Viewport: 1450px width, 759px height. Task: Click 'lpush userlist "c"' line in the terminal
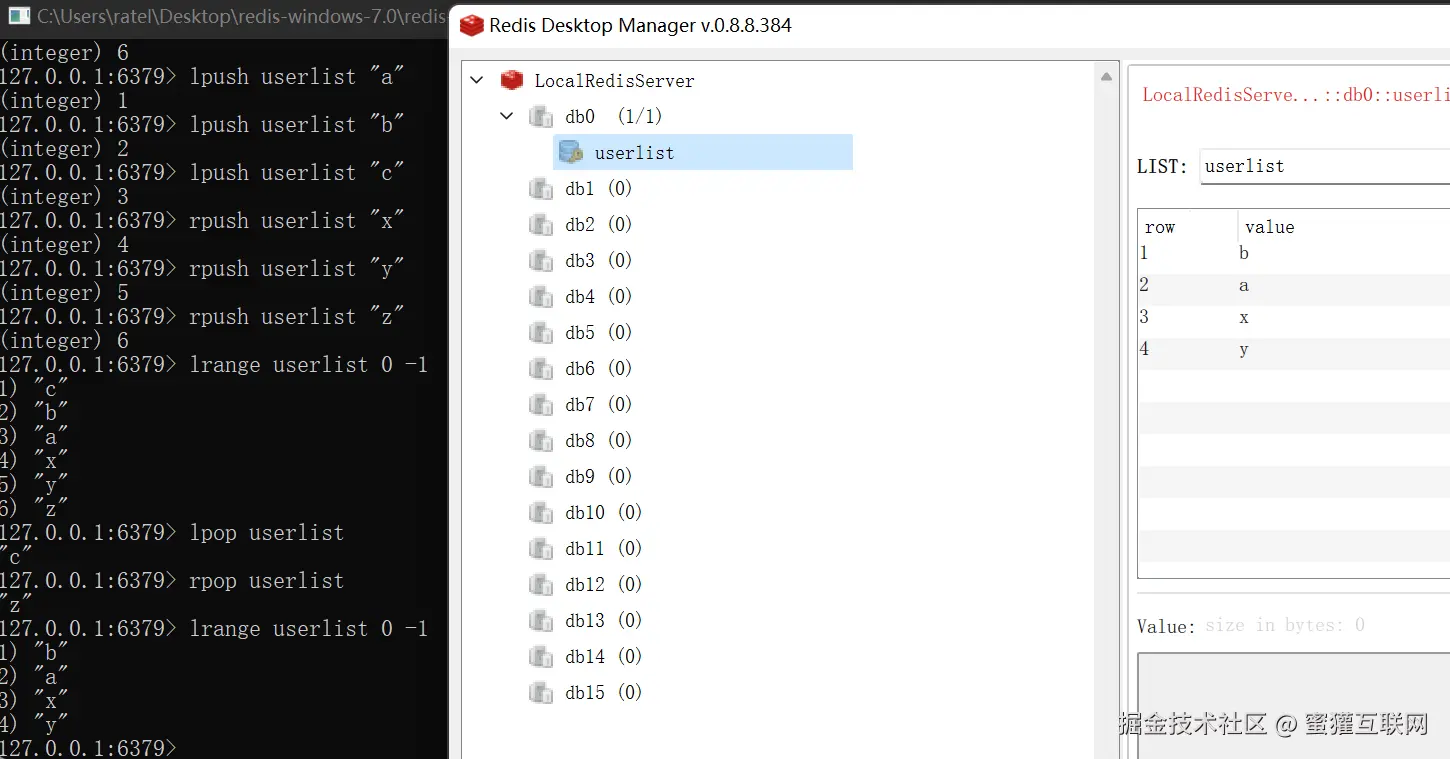202,173
